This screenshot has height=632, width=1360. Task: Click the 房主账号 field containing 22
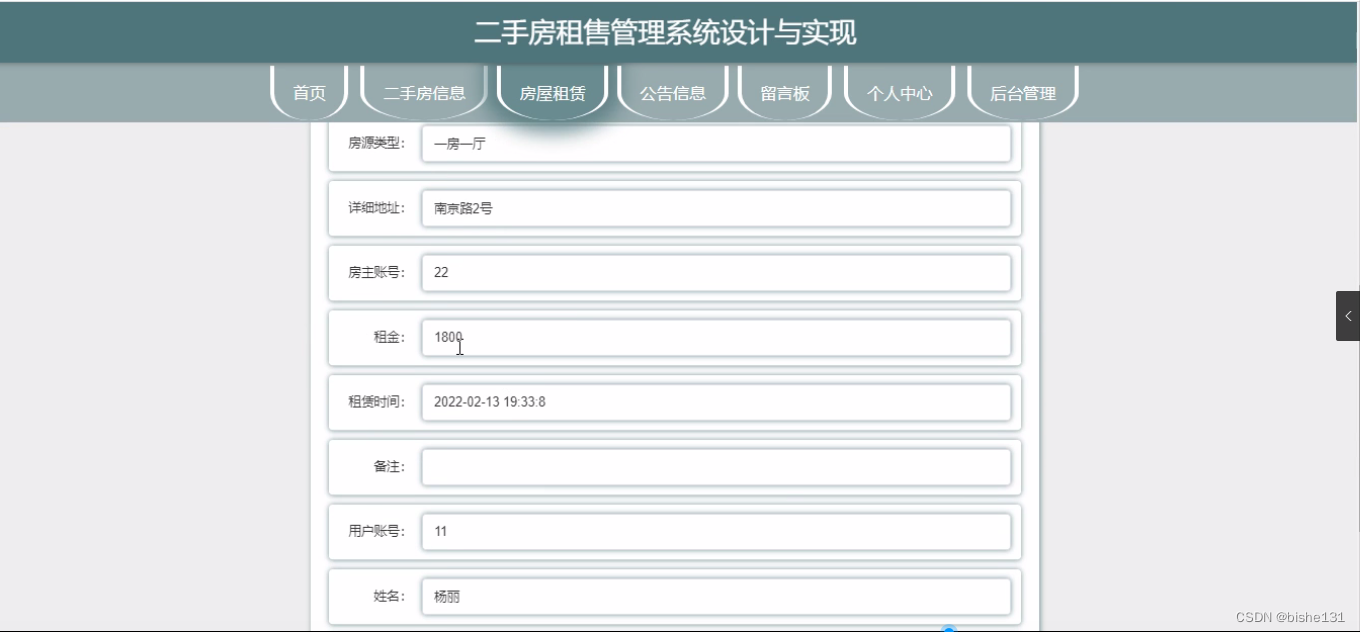(x=716, y=272)
